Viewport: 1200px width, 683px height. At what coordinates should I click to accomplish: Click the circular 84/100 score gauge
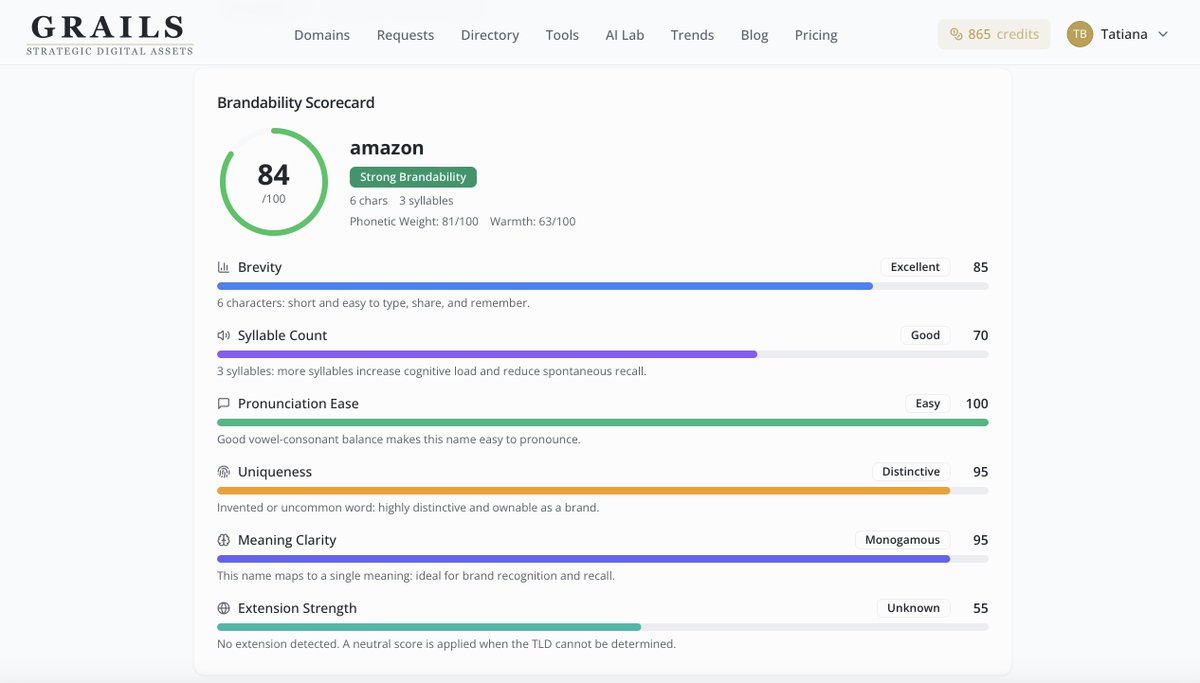click(274, 182)
